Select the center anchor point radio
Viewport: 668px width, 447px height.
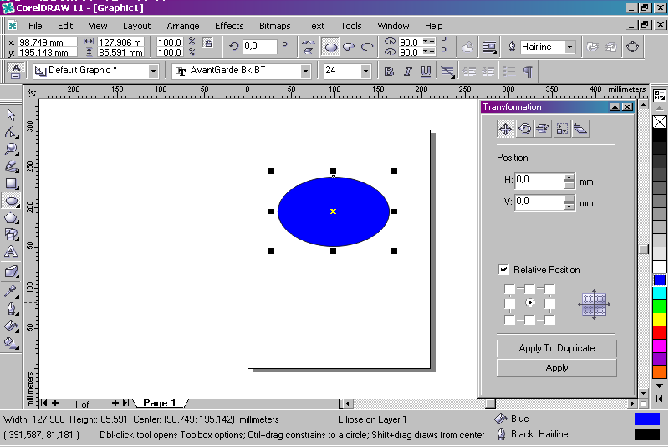tap(530, 303)
